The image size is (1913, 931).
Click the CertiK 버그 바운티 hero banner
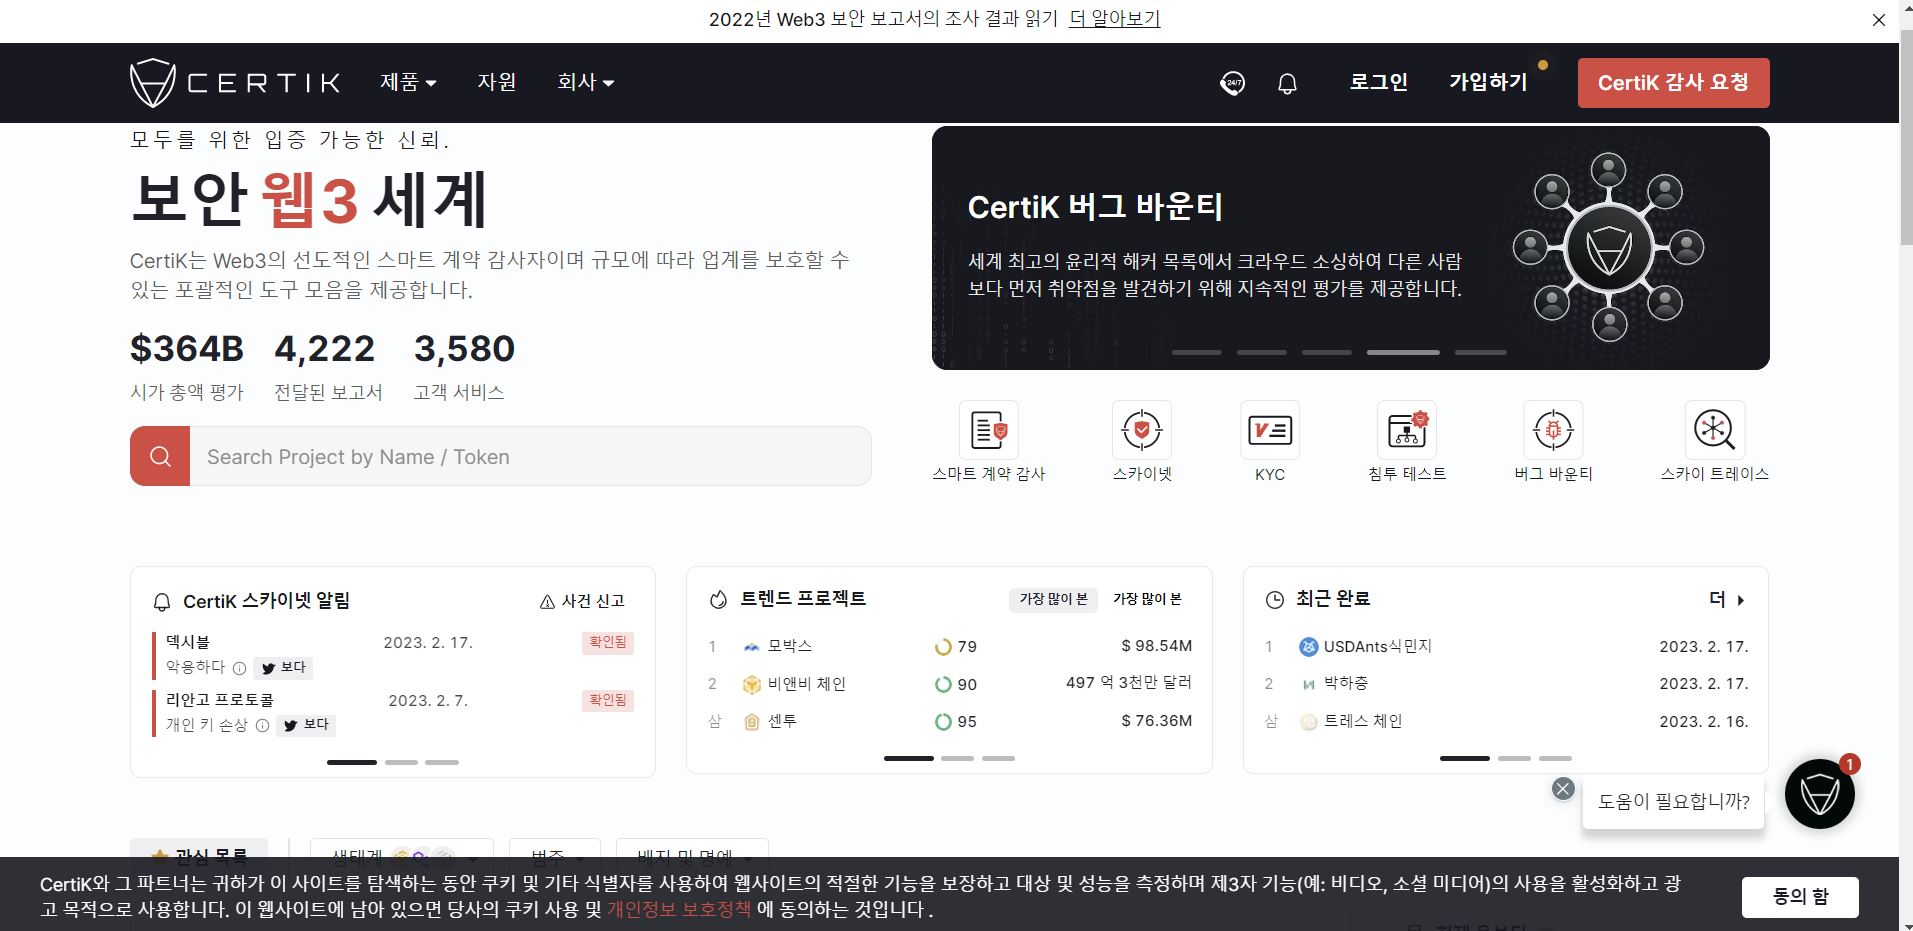1350,247
